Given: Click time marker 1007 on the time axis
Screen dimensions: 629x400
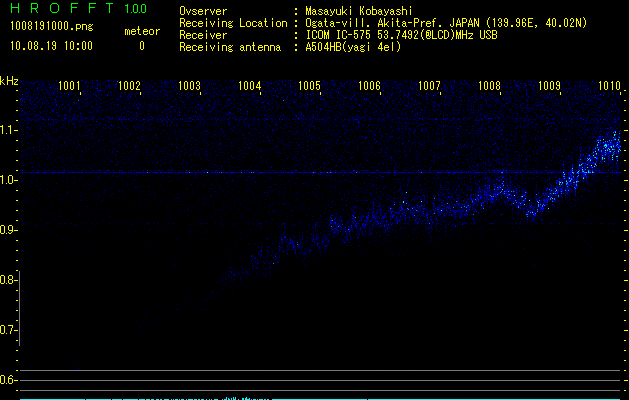Looking at the screenshot, I should 429,85.
